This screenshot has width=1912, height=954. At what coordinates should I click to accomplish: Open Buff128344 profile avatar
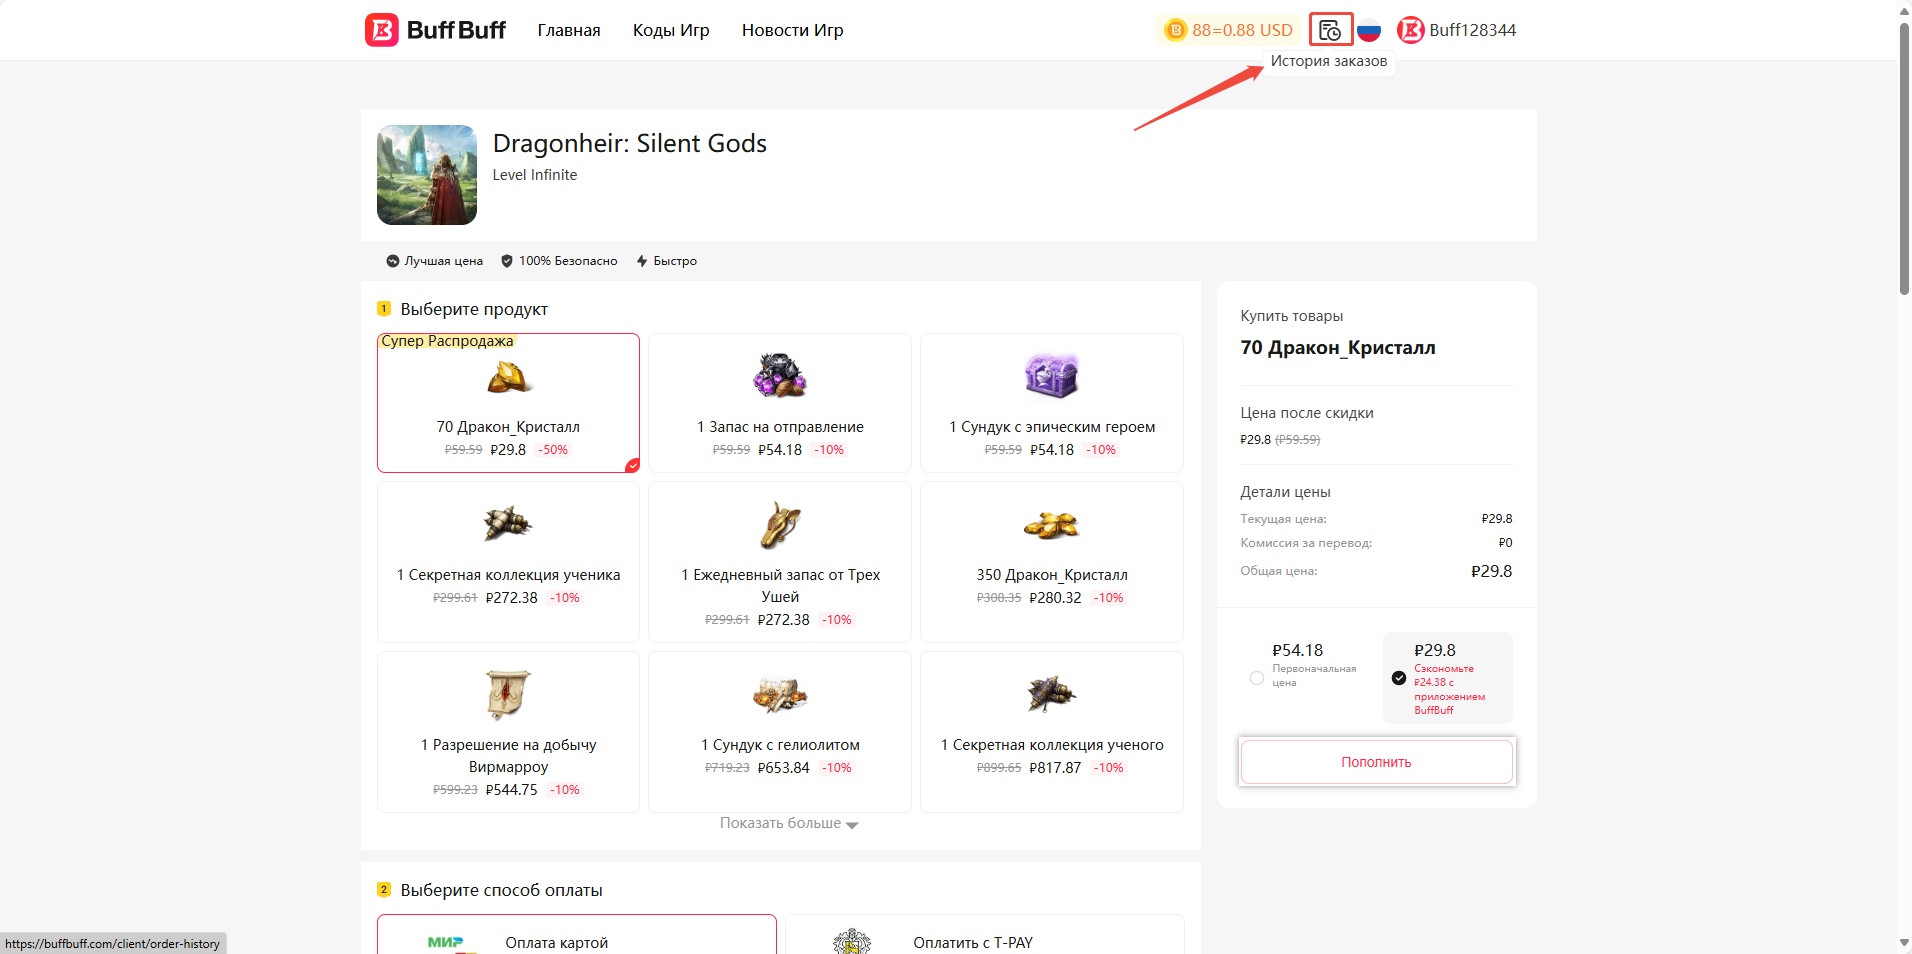point(1410,30)
